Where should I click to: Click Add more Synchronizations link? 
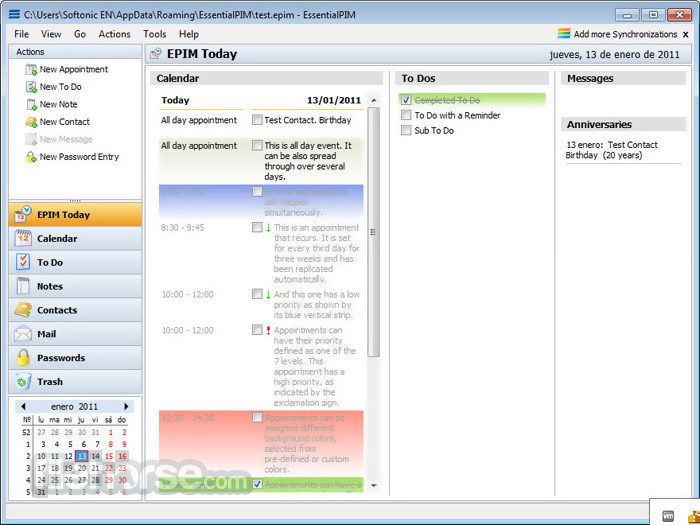(x=625, y=34)
